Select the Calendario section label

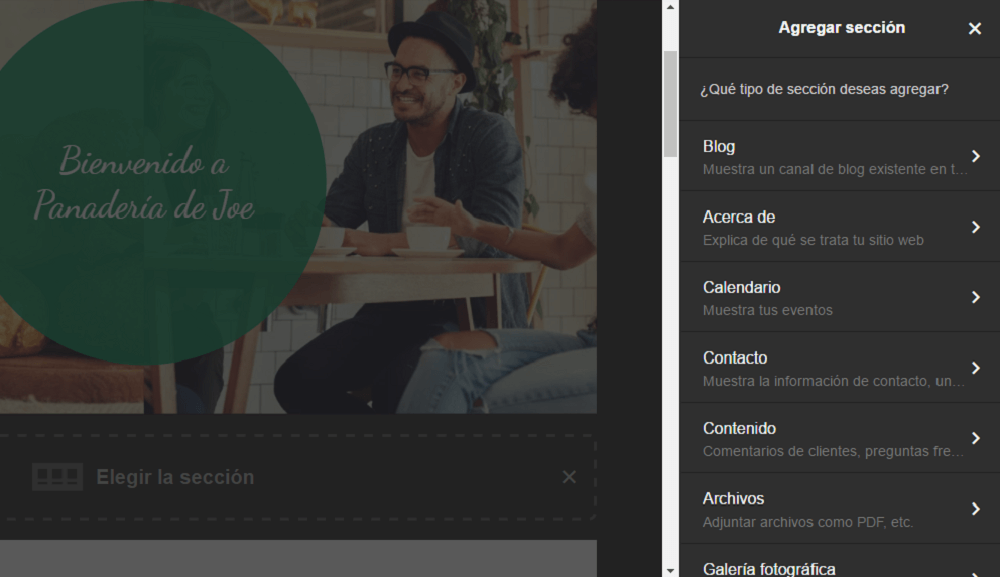741,288
